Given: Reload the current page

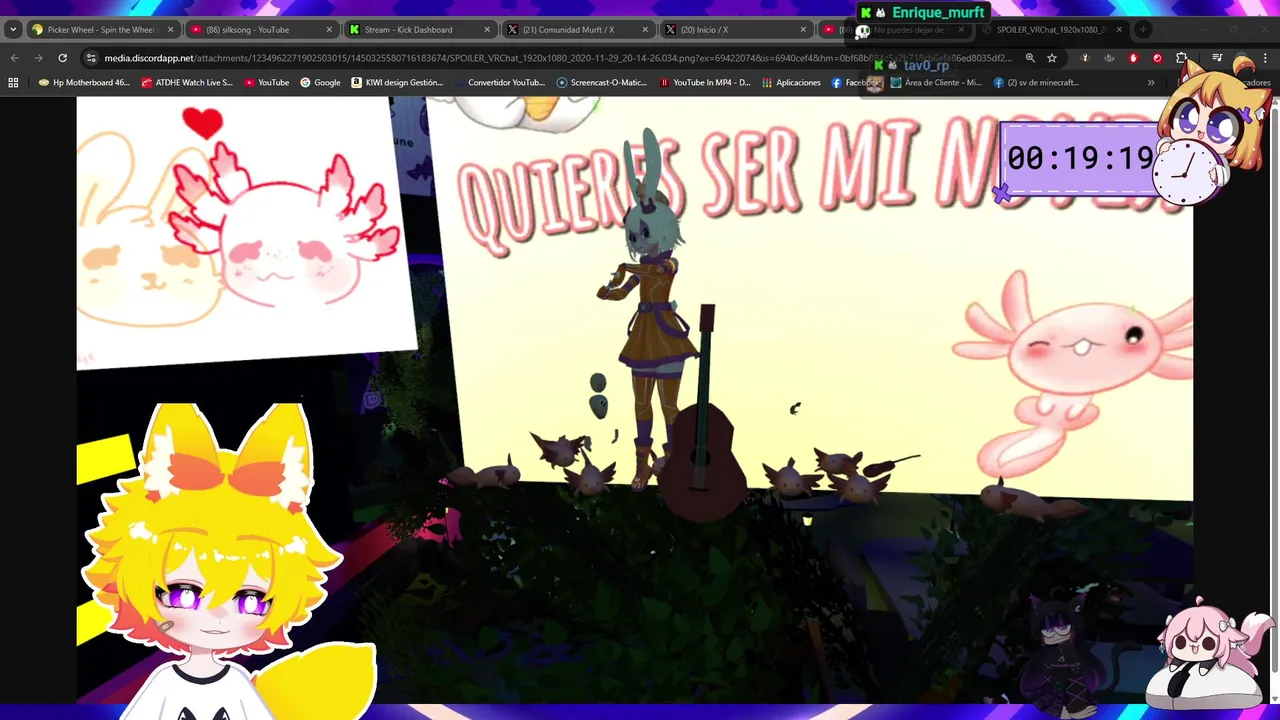Looking at the screenshot, I should (63, 58).
